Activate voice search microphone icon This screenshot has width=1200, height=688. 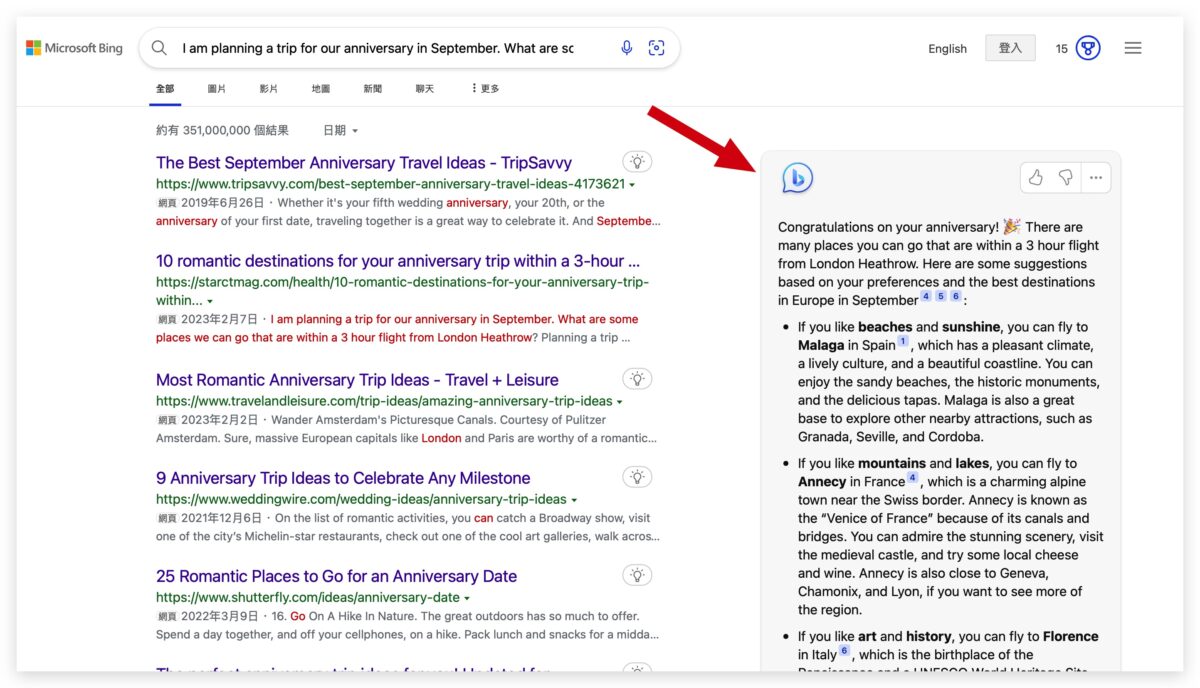click(x=627, y=48)
